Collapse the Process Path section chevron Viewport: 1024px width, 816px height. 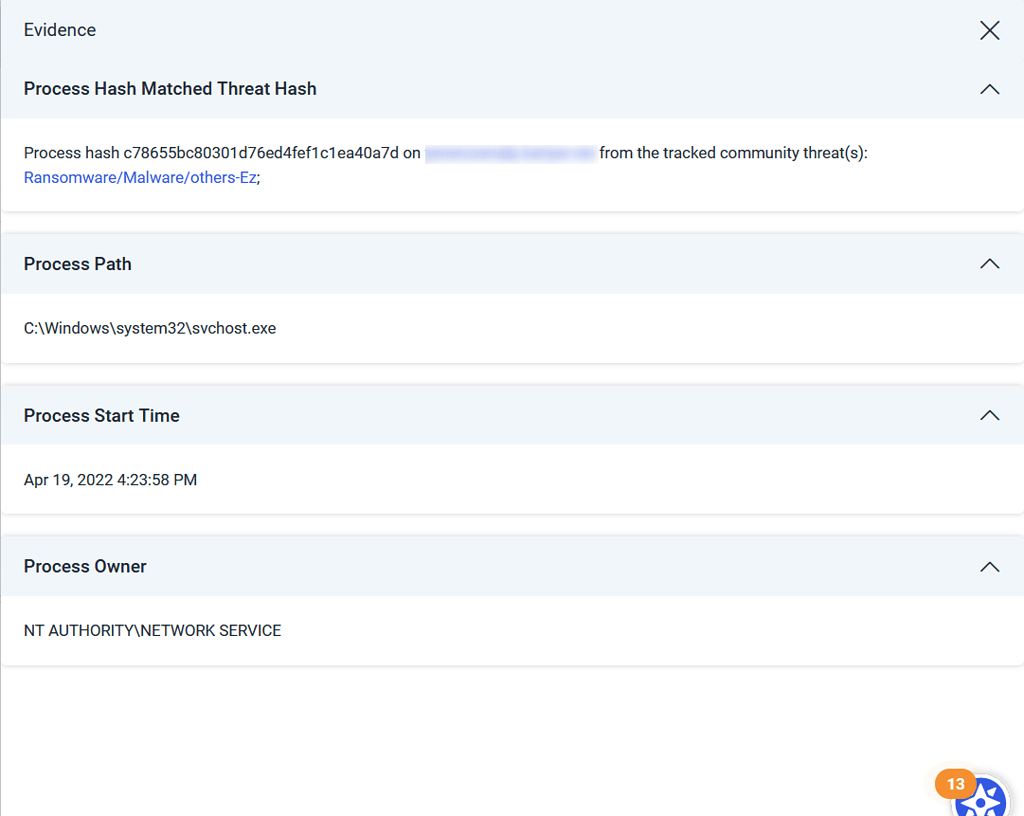(989, 264)
